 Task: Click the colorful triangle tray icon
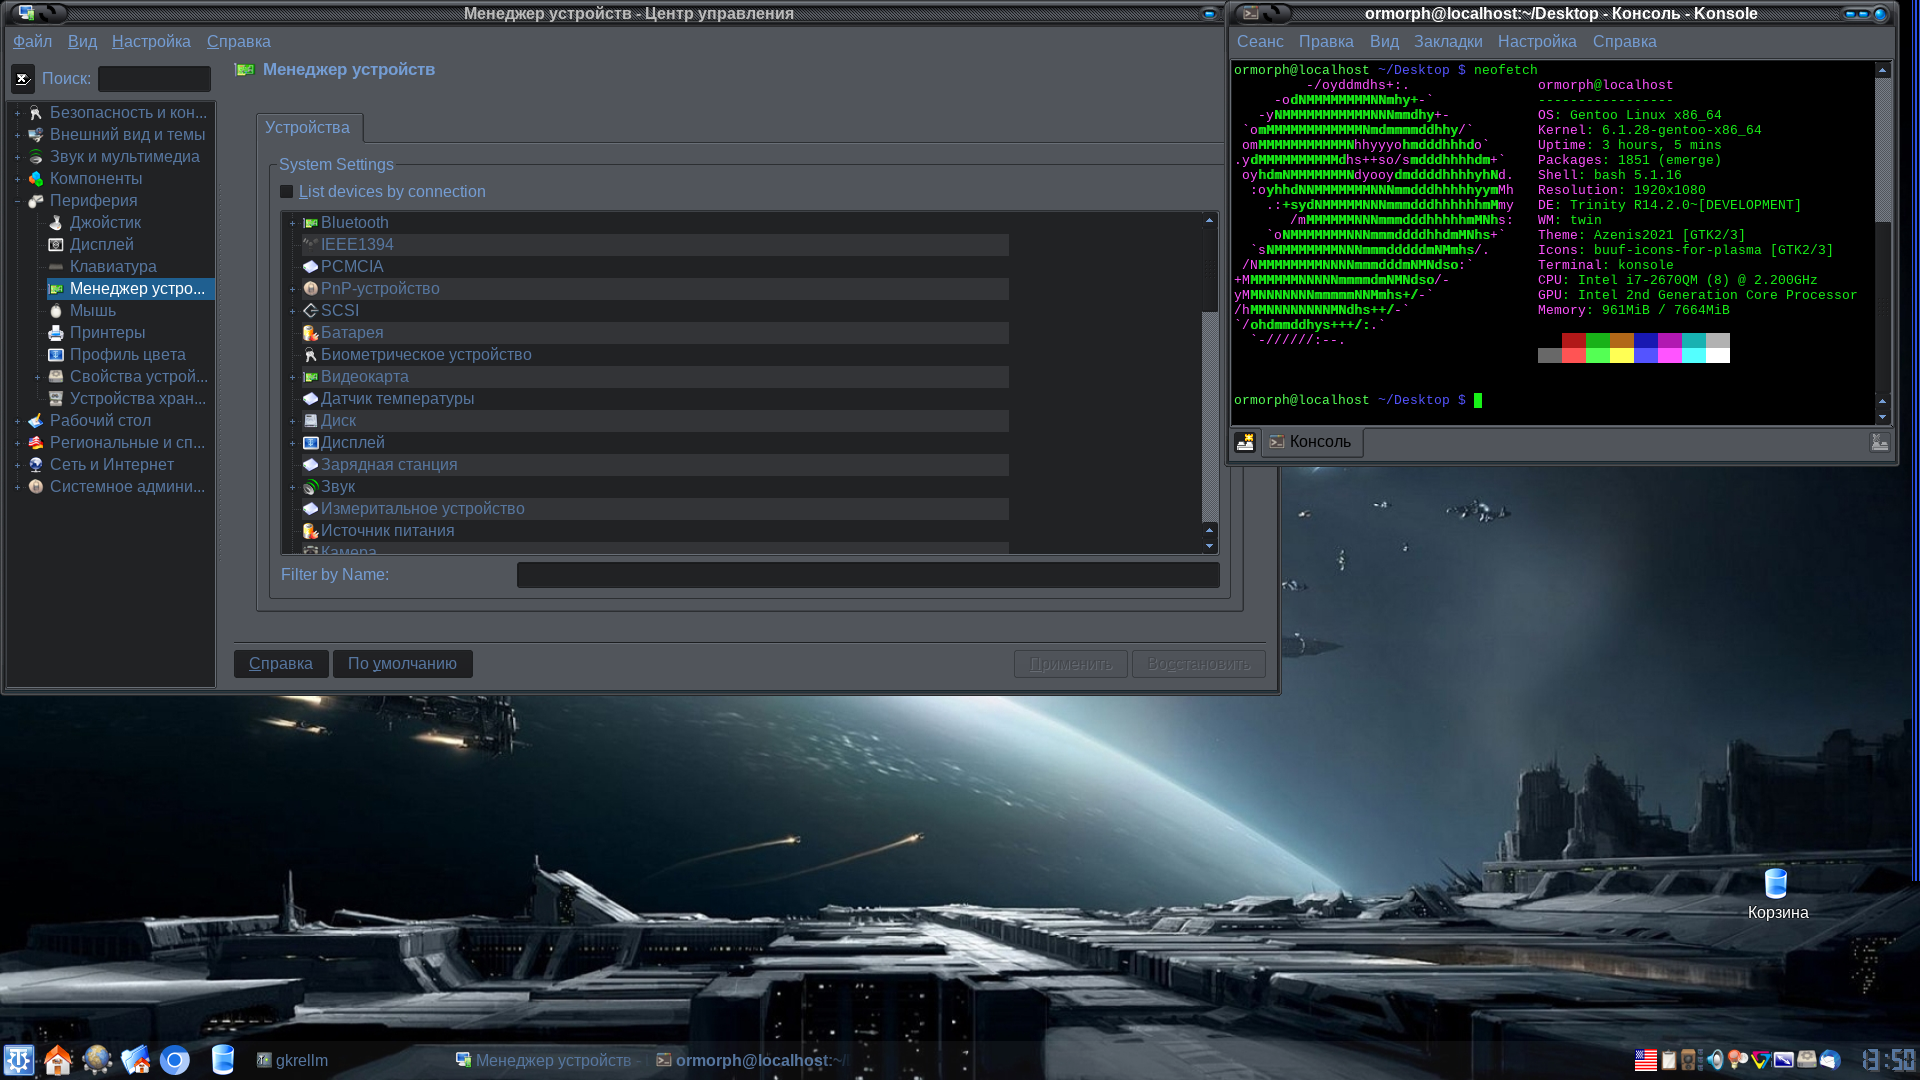pyautogui.click(x=1761, y=1060)
